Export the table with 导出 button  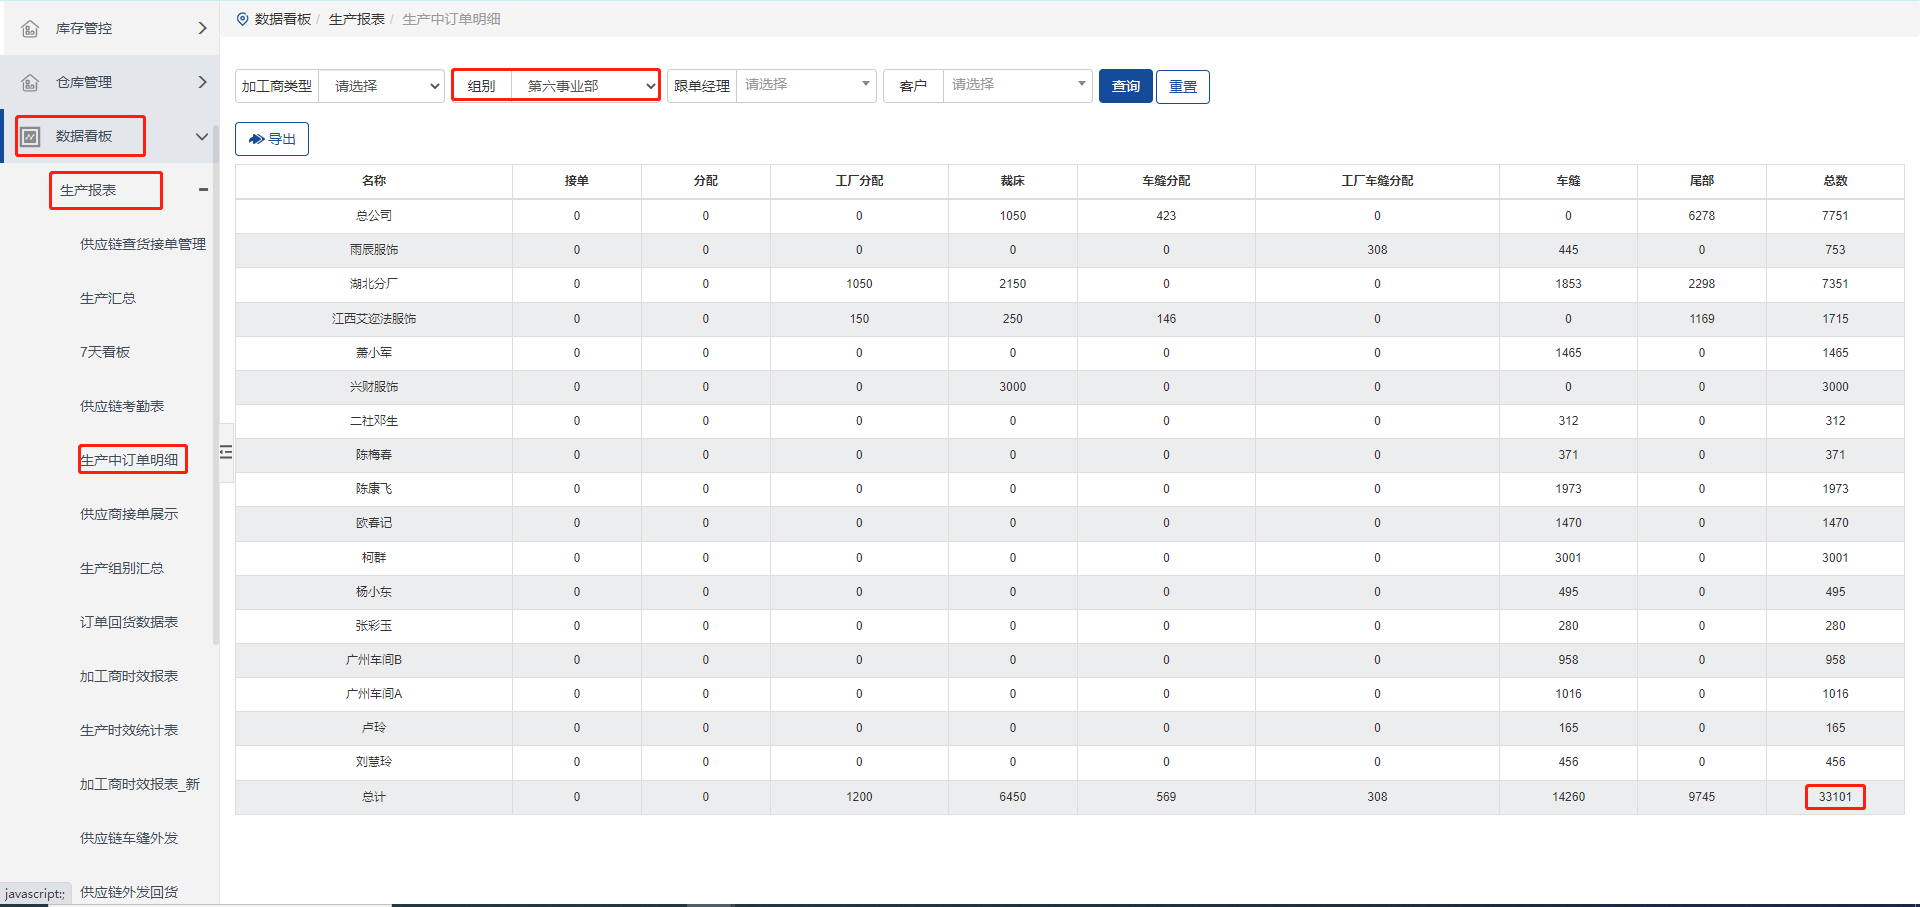272,139
